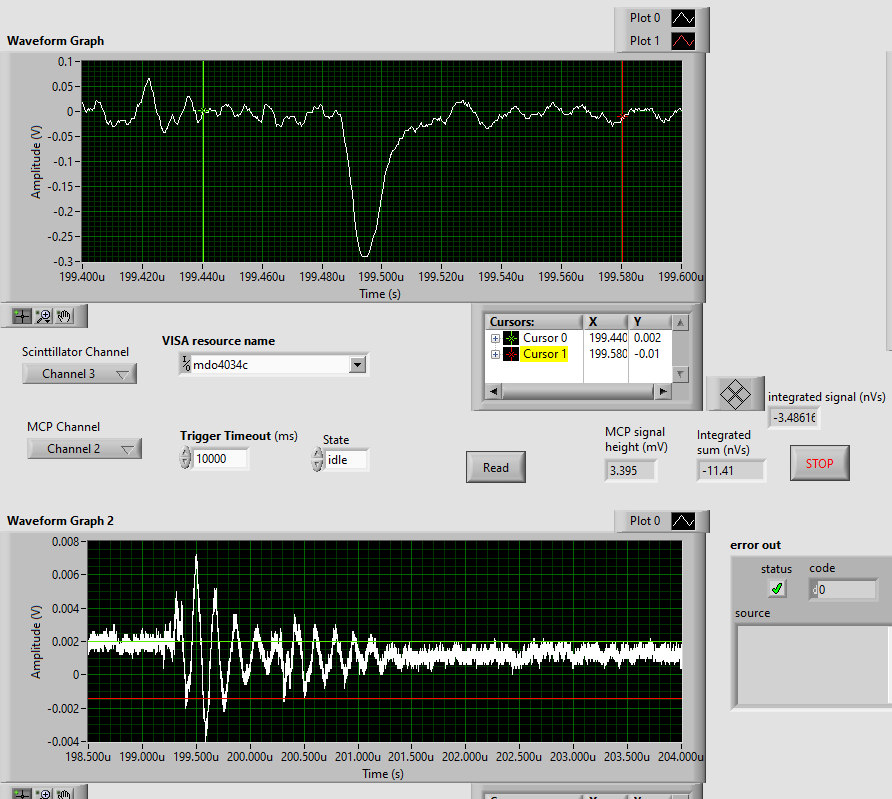Toggle the error out status indicator

pyautogui.click(x=777, y=589)
